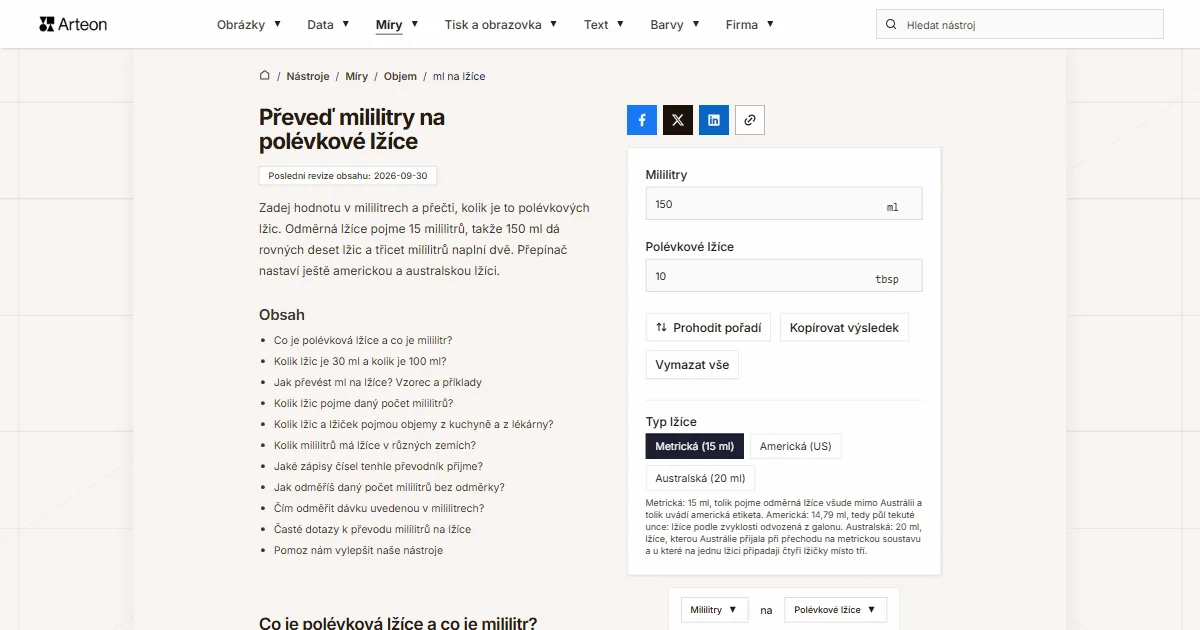Select the Americká (US) spoon type
The height and width of the screenshot is (630, 1200).
tap(796, 446)
